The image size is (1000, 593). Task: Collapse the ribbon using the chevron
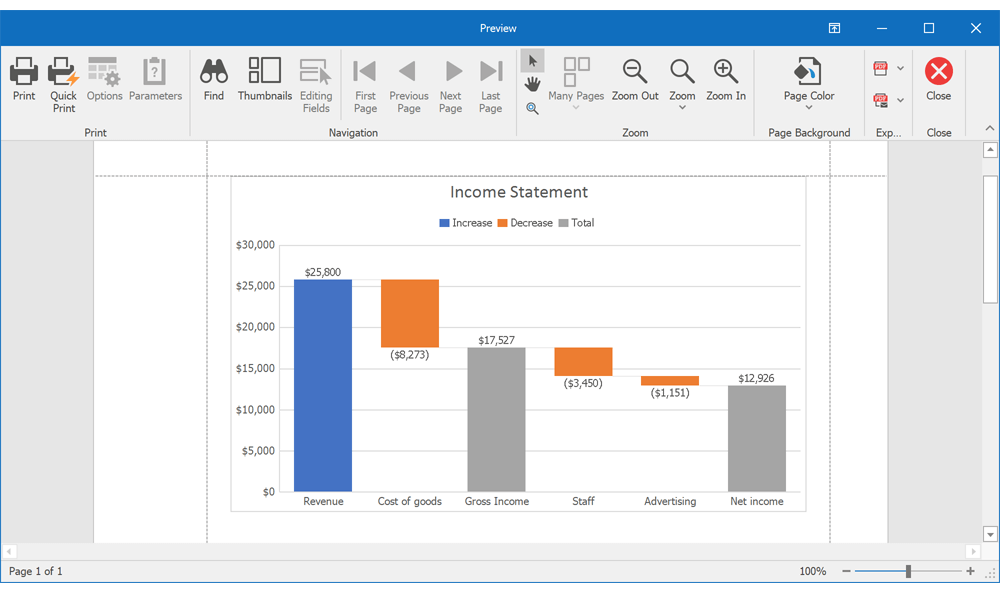point(990,128)
